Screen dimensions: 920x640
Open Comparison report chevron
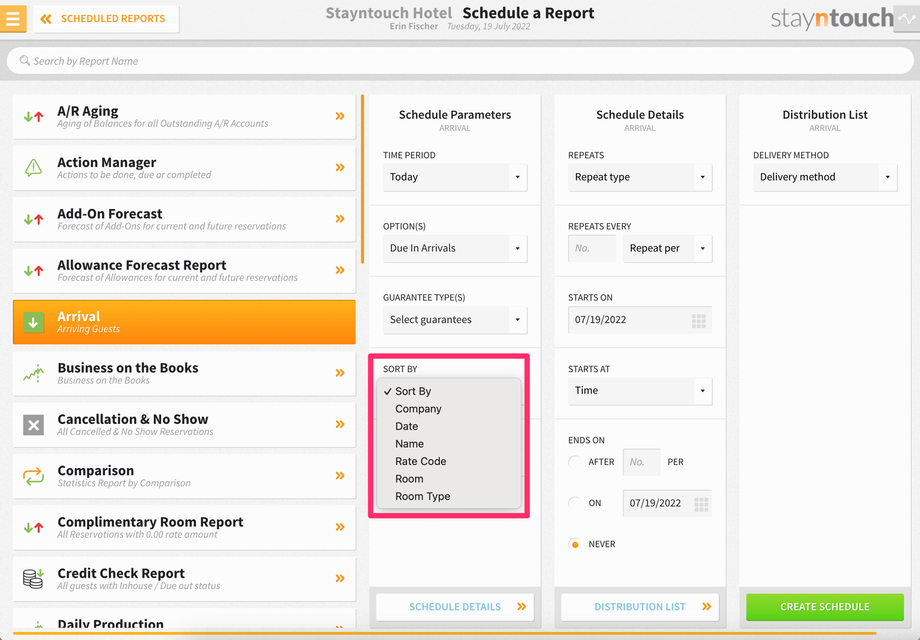click(x=340, y=476)
